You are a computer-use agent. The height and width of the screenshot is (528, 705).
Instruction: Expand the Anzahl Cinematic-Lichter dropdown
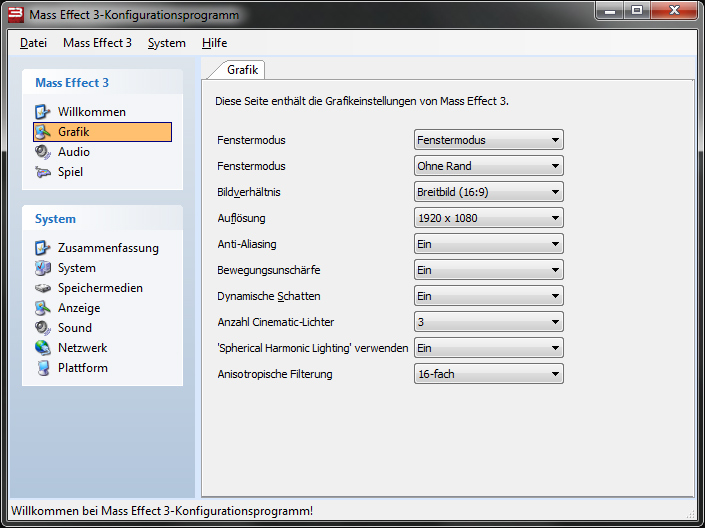(x=489, y=322)
